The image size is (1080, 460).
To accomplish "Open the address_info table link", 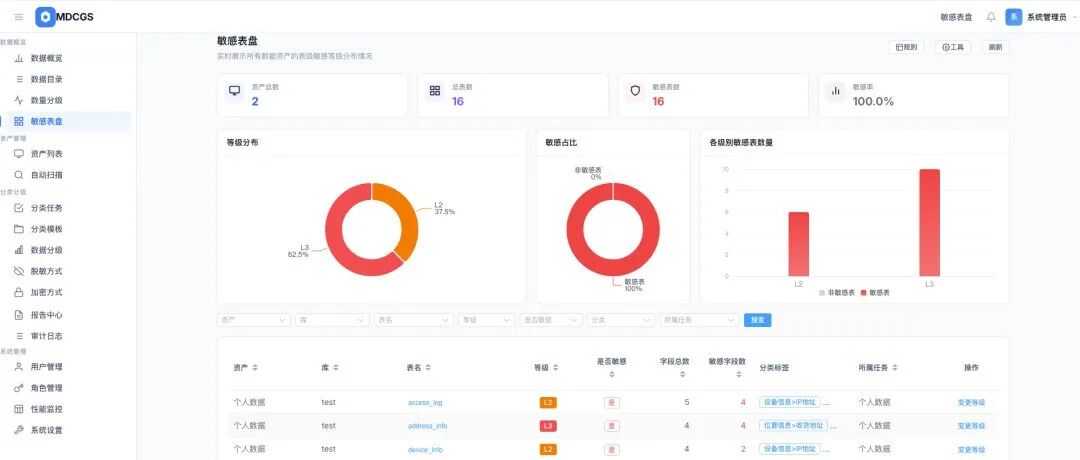I will [x=427, y=426].
